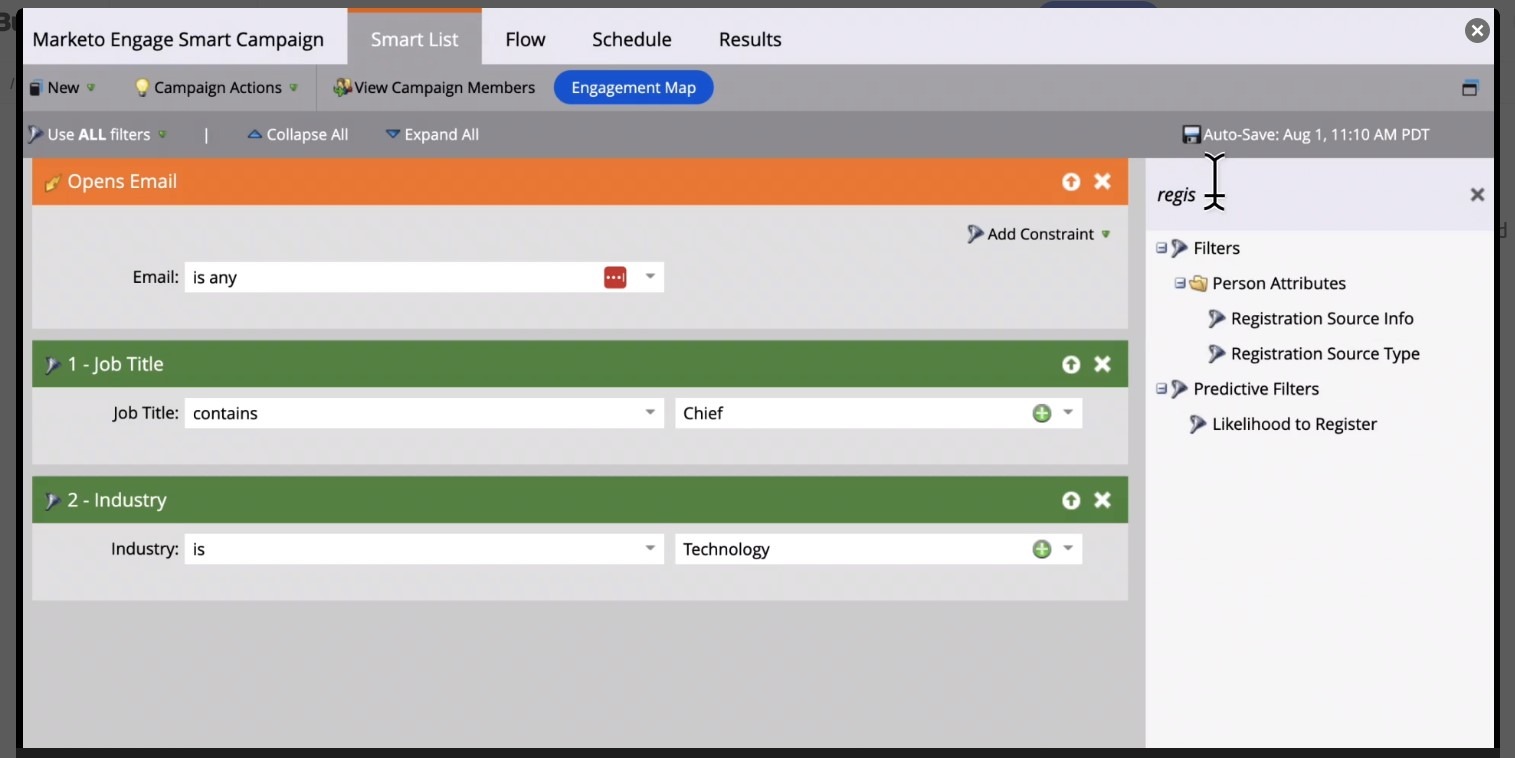Click the Auto-Save disk icon
The height and width of the screenshot is (758, 1515).
[x=1191, y=134]
